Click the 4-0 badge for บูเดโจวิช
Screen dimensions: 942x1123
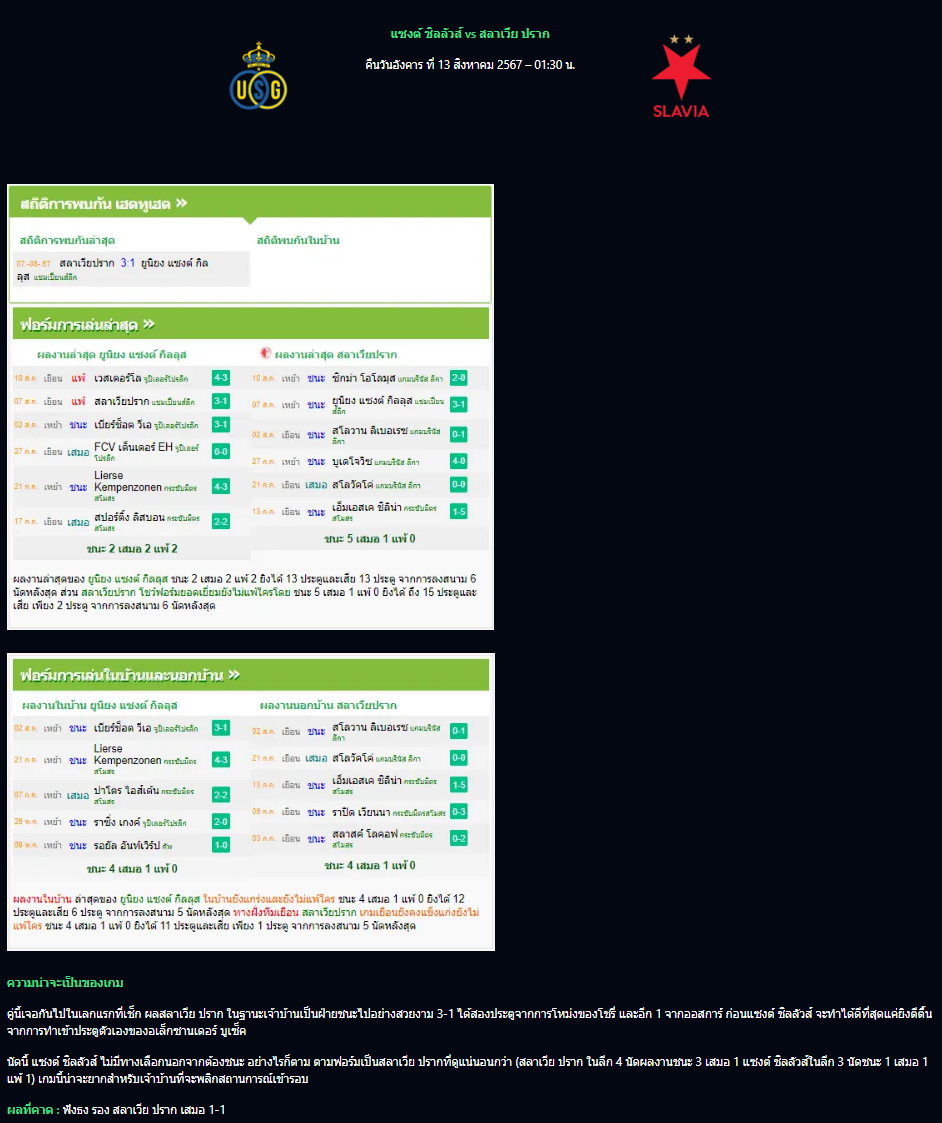click(458, 461)
